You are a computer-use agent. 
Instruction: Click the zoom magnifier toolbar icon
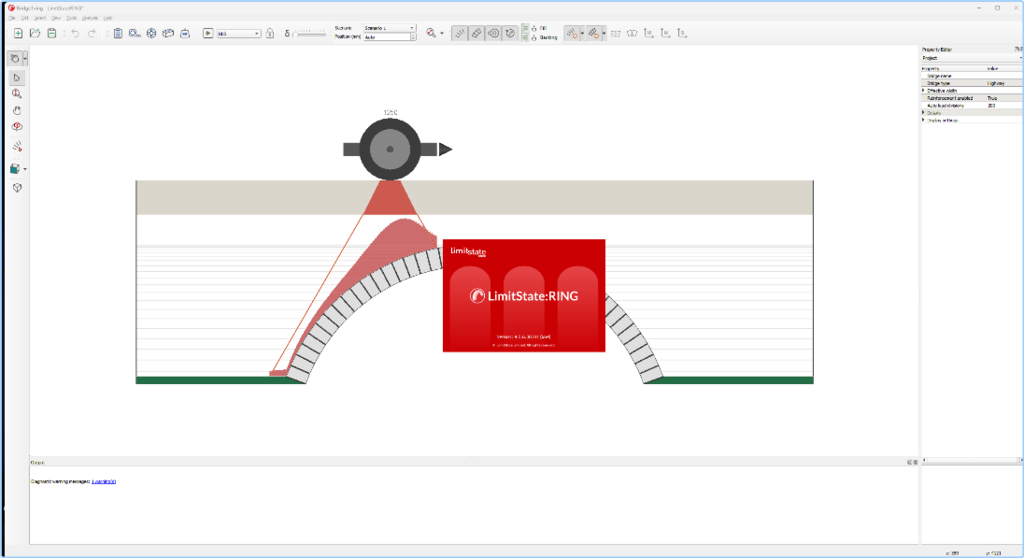430,33
